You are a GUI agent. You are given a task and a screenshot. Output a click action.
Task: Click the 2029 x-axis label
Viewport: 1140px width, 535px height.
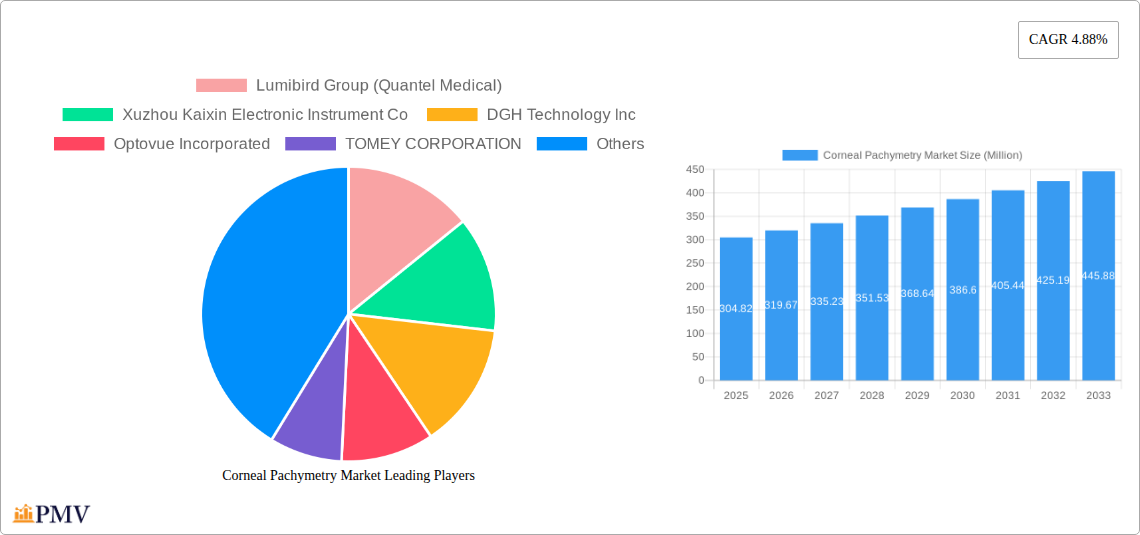pos(917,395)
